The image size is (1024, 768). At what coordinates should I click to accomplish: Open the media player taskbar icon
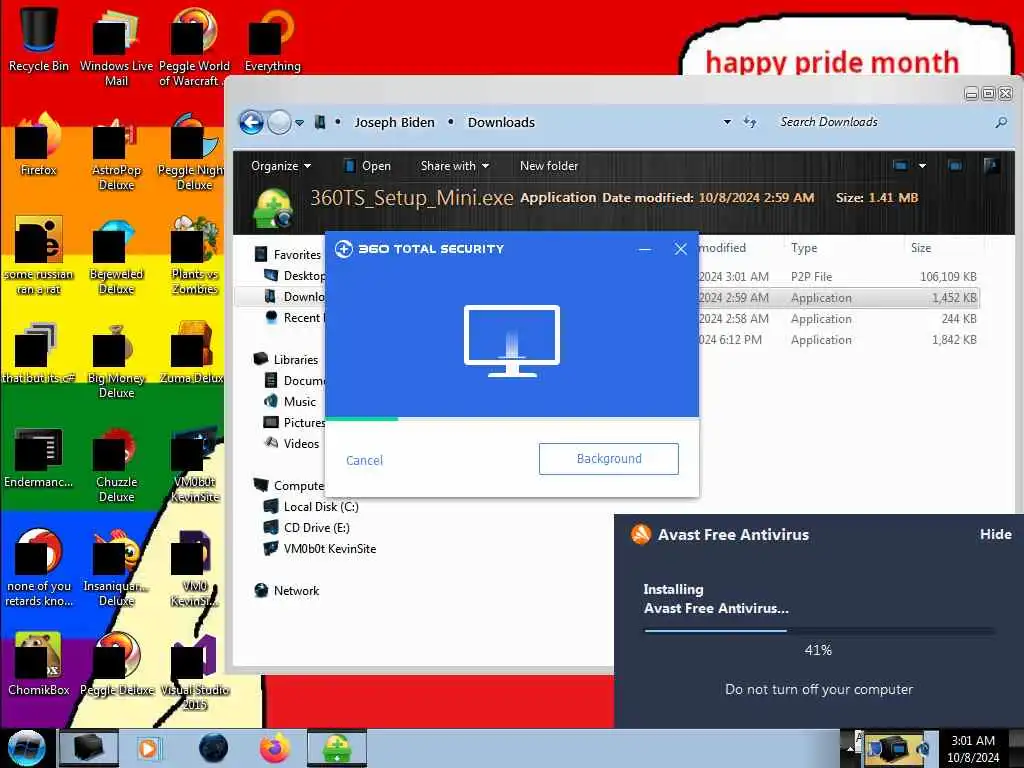coord(148,748)
